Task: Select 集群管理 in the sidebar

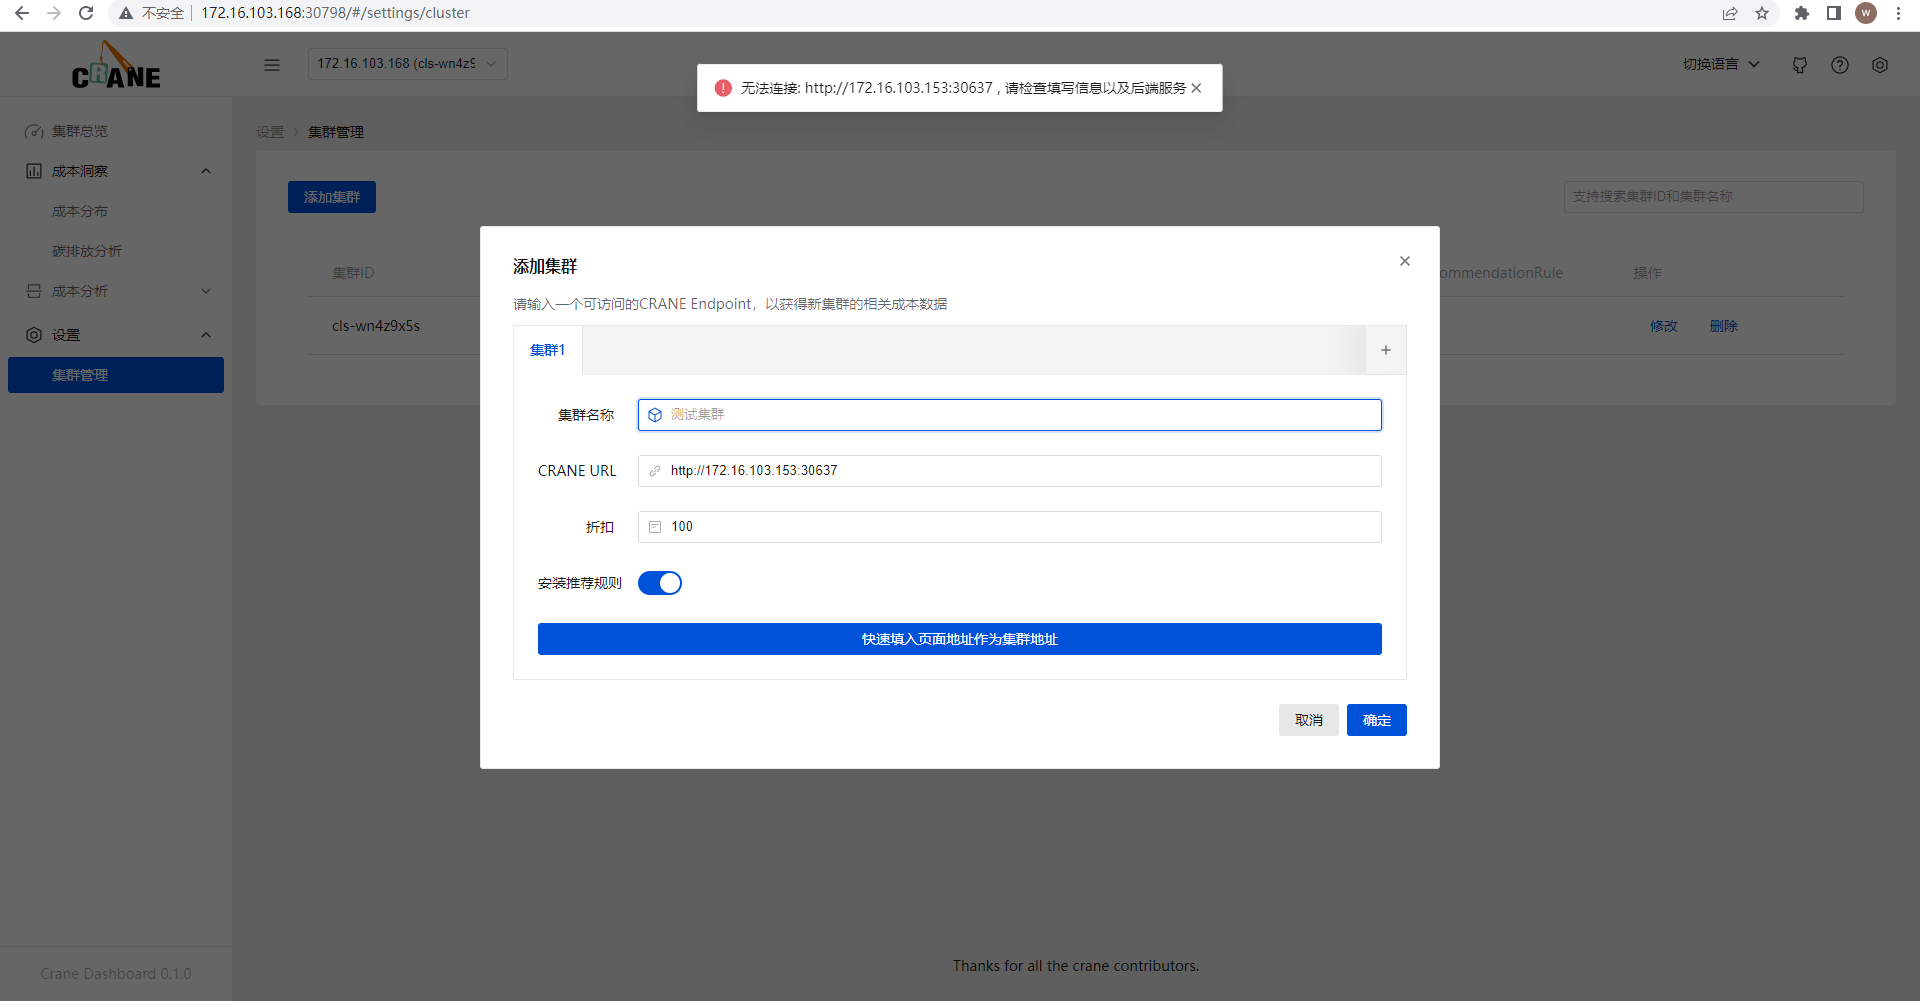Action: (116, 375)
